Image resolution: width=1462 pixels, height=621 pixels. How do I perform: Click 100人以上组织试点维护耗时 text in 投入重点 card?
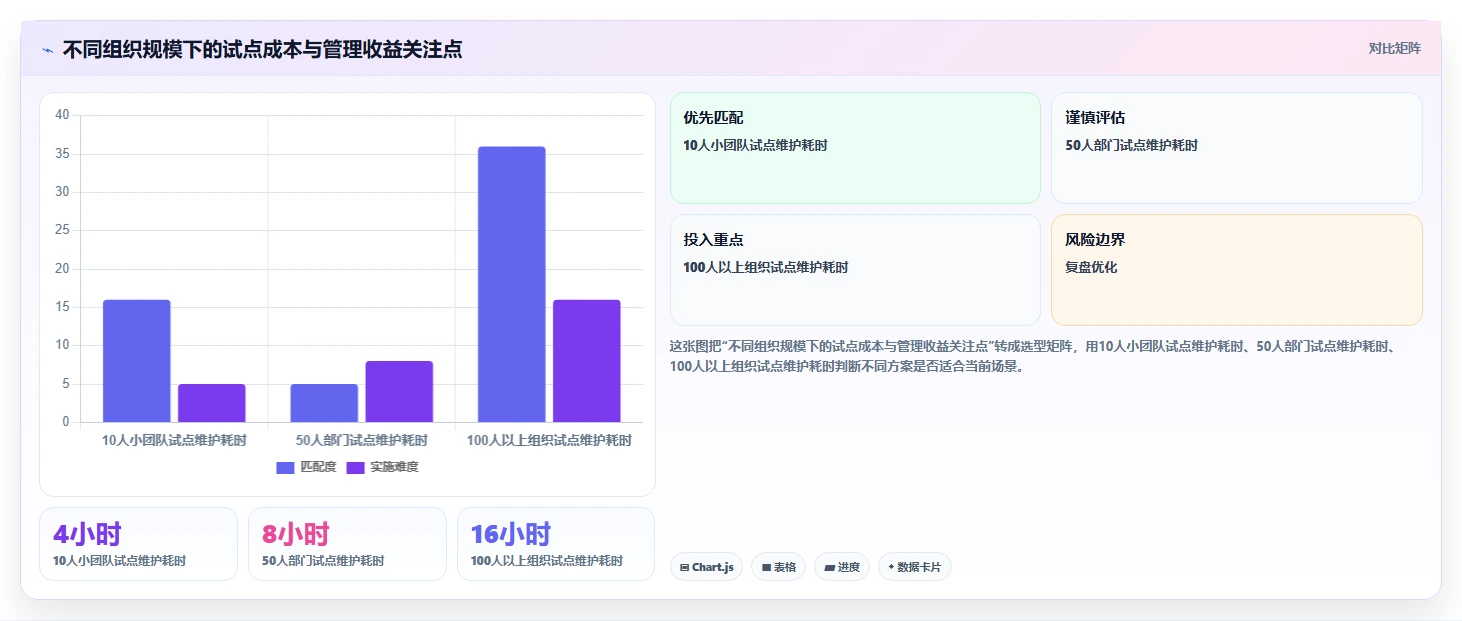[765, 268]
